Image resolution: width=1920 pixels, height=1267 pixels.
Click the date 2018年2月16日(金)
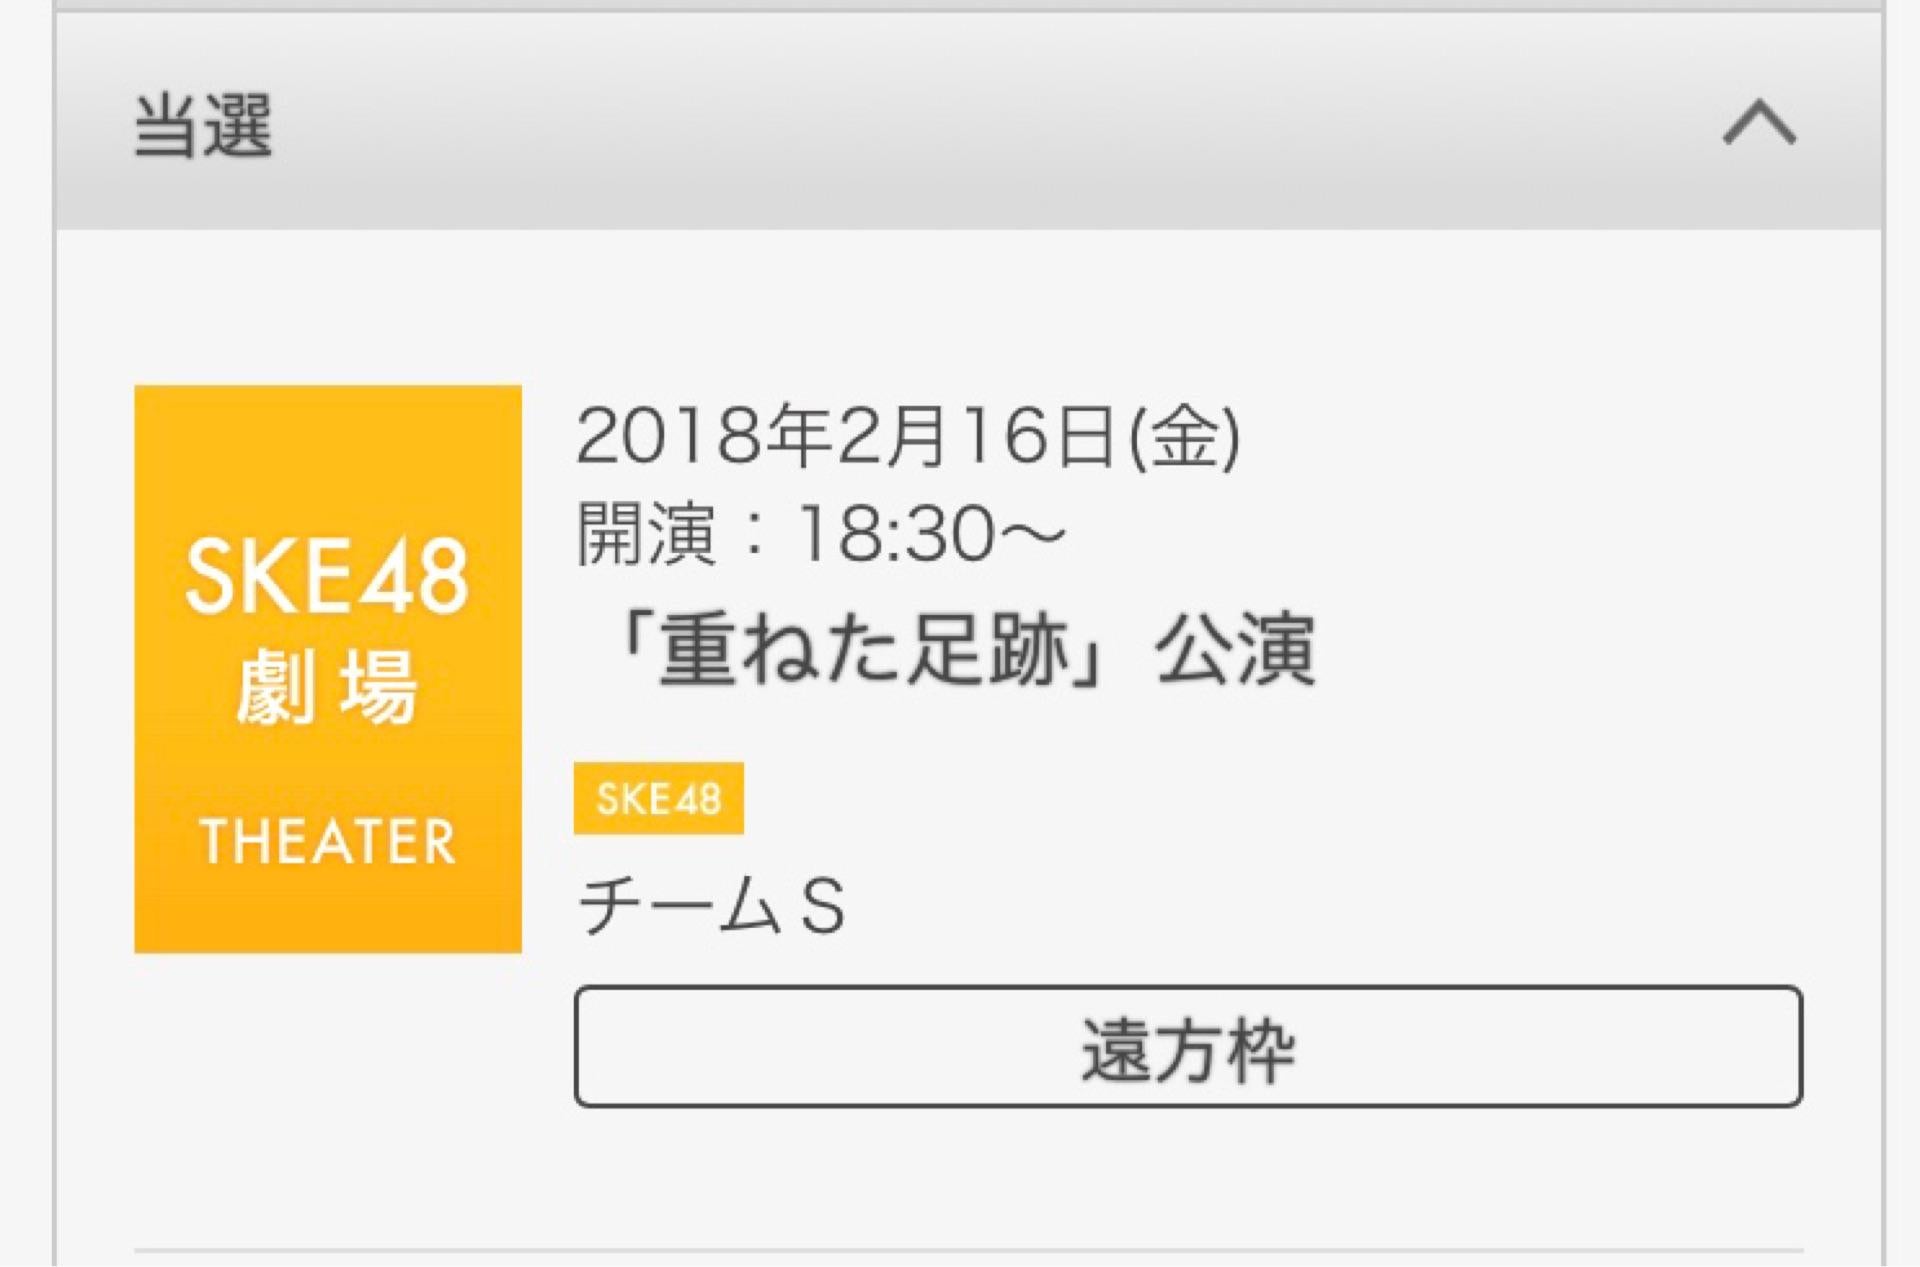pos(907,436)
